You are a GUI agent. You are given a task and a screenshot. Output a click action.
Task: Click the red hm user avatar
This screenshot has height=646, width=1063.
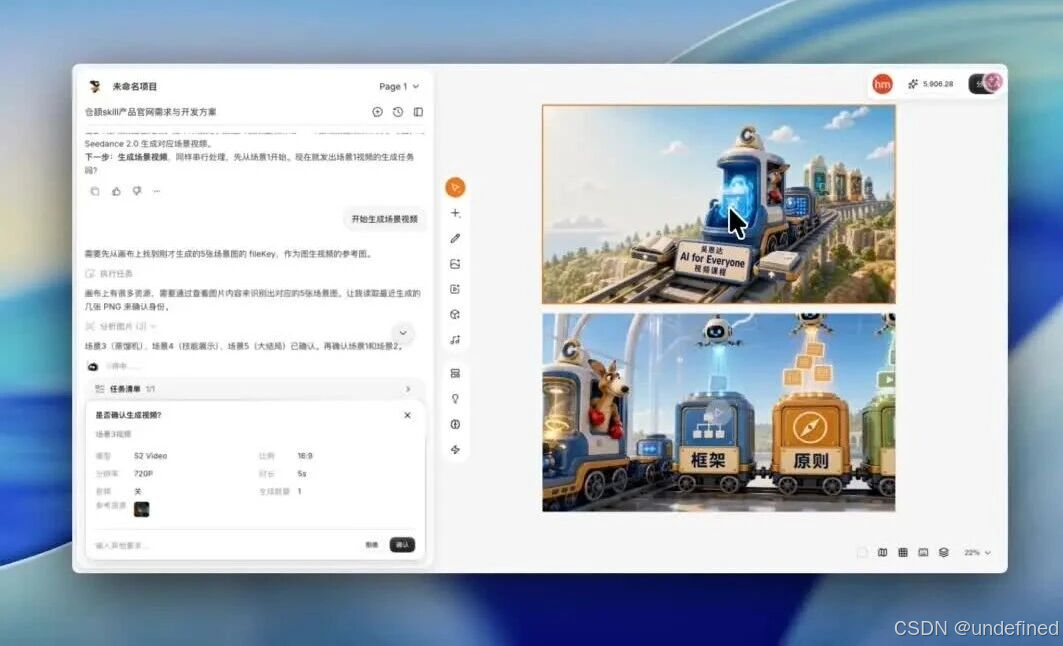(x=882, y=84)
